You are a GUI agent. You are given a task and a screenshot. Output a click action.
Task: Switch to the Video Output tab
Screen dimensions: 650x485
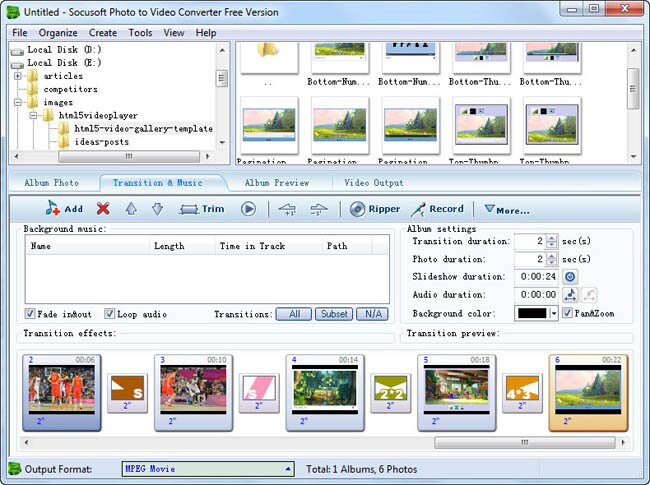tap(374, 183)
